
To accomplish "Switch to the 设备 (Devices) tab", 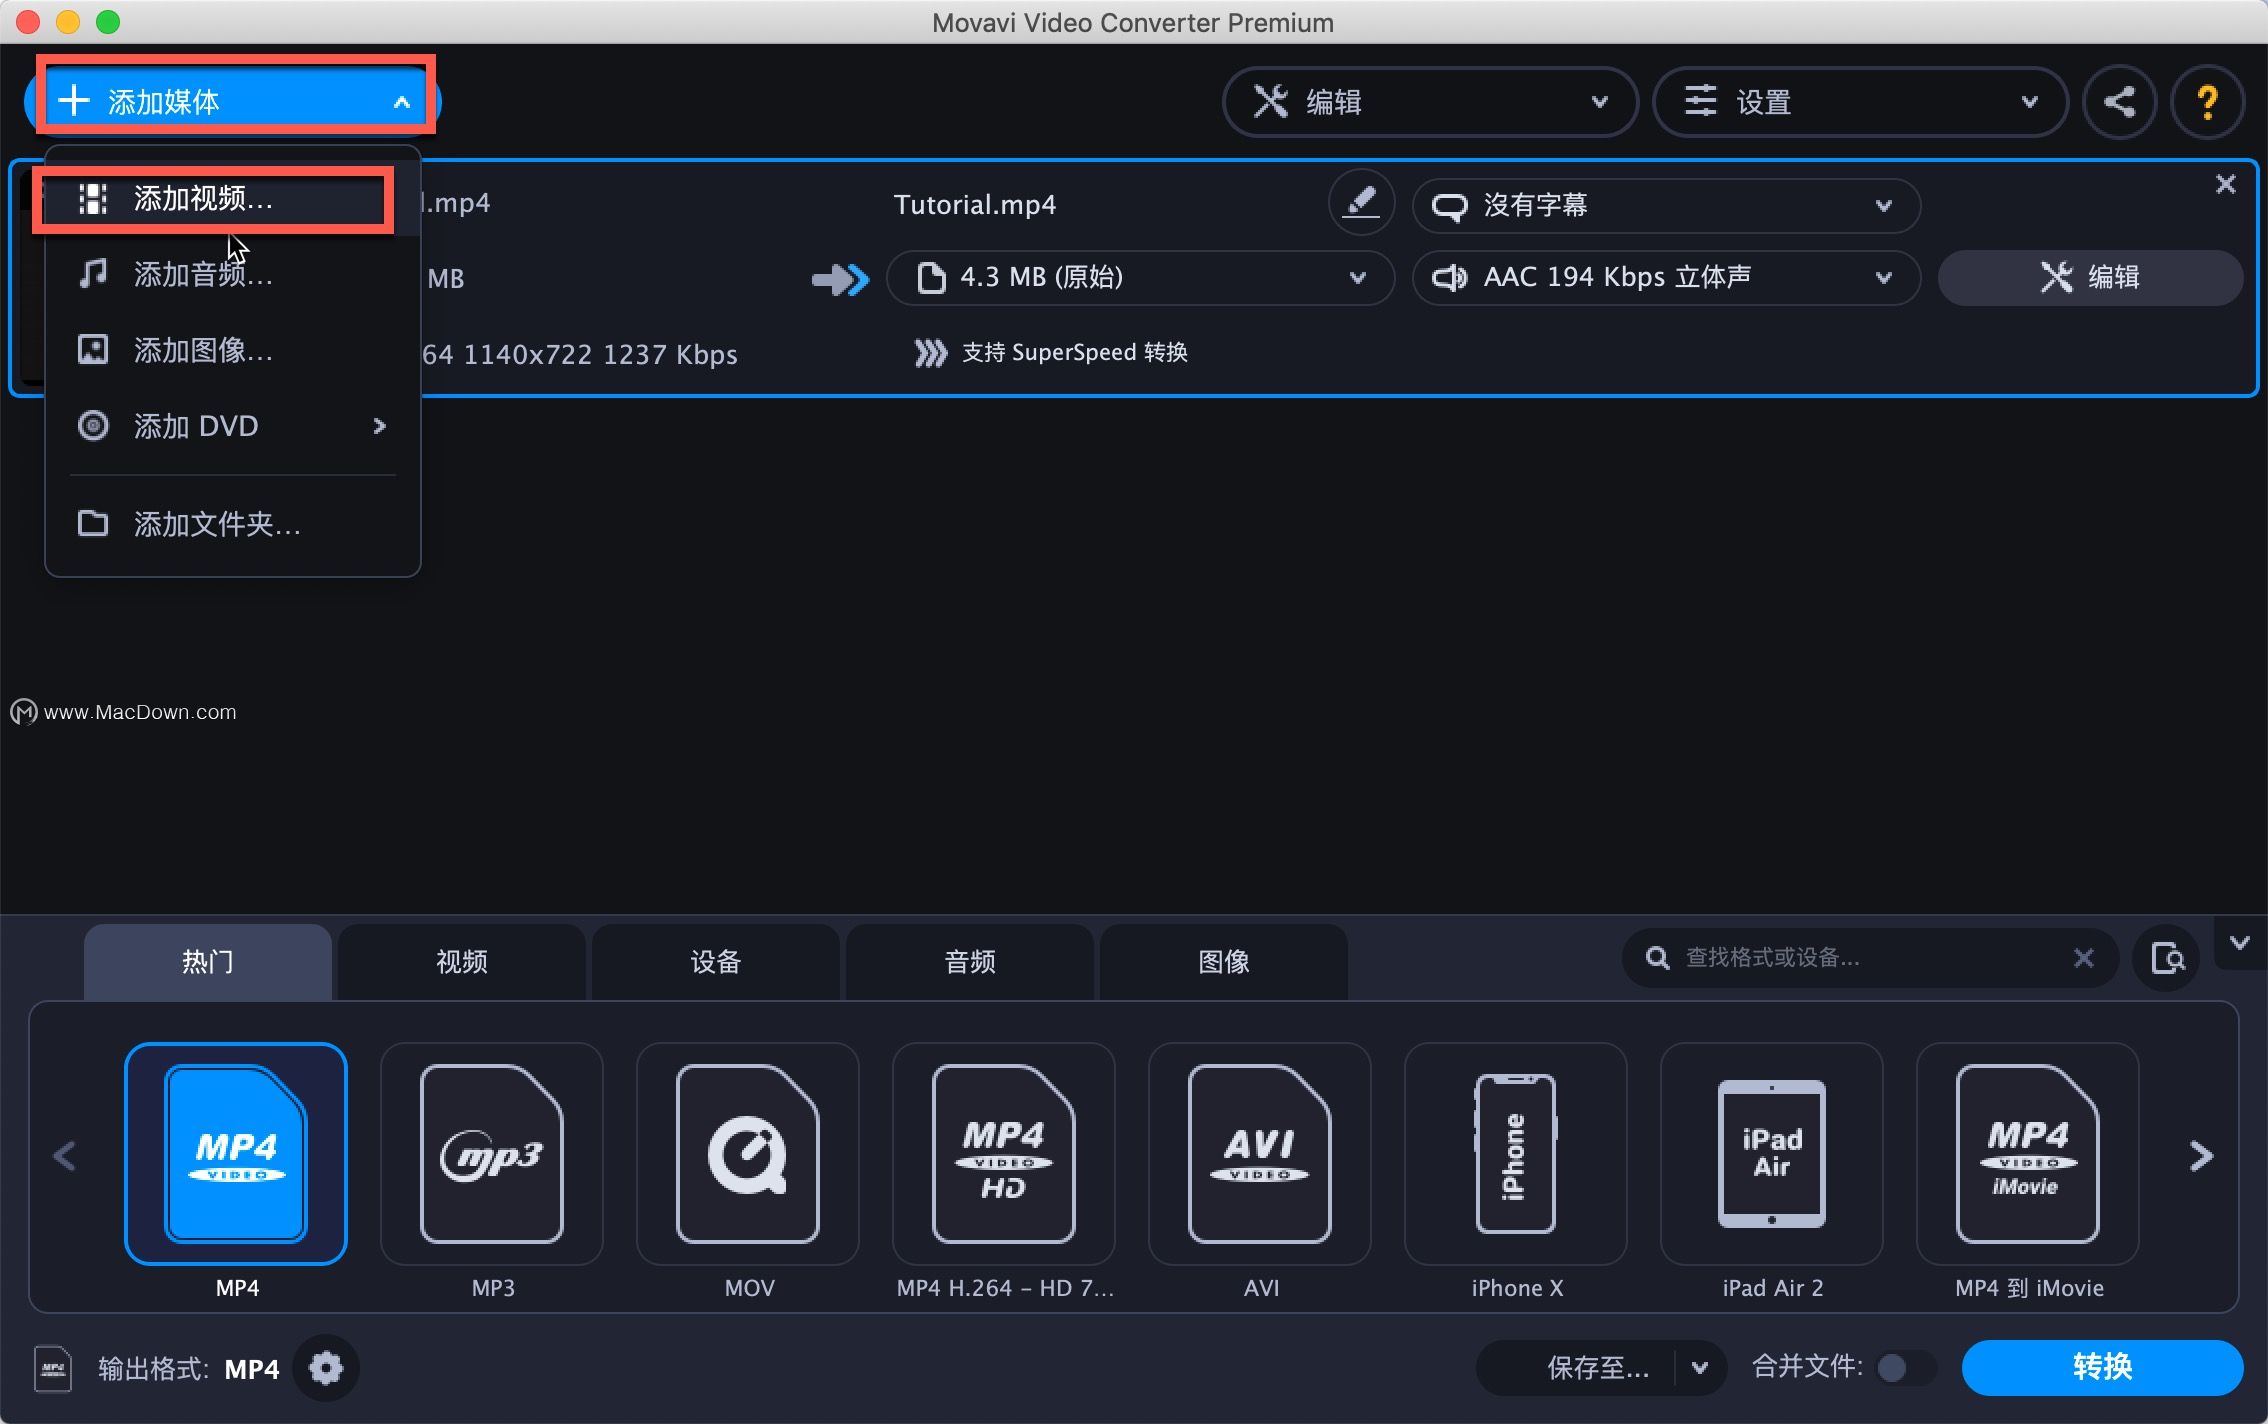I will pos(716,962).
